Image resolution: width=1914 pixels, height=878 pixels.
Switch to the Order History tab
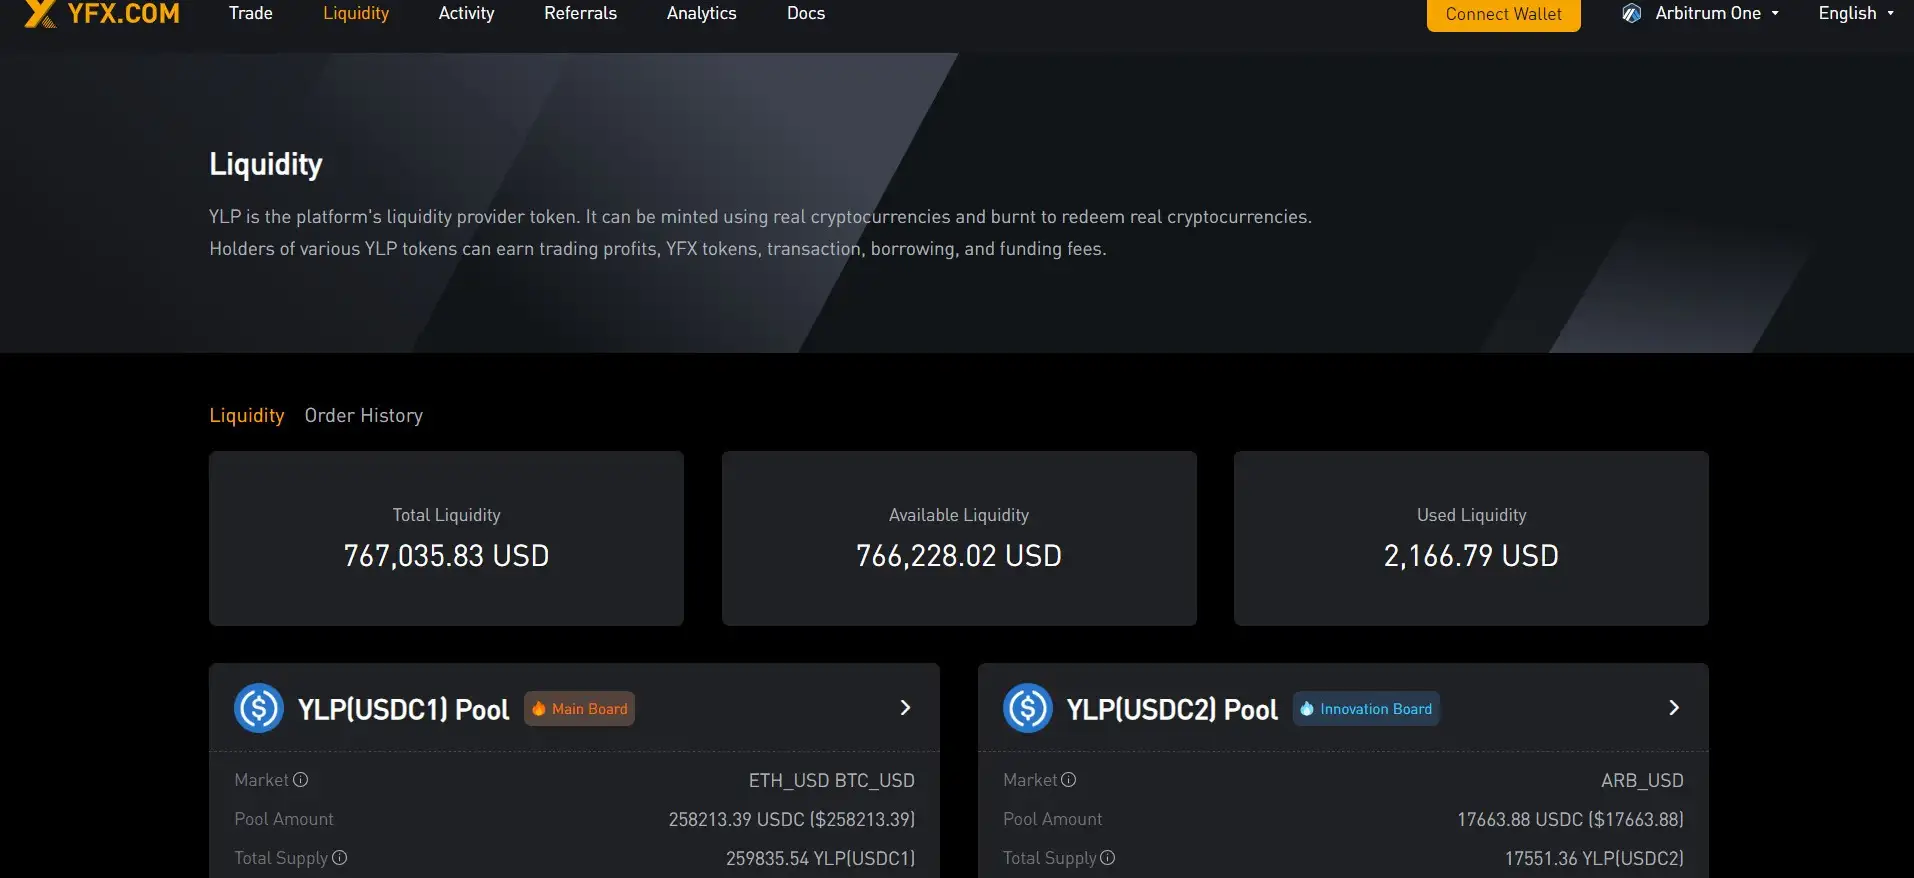[x=364, y=416]
